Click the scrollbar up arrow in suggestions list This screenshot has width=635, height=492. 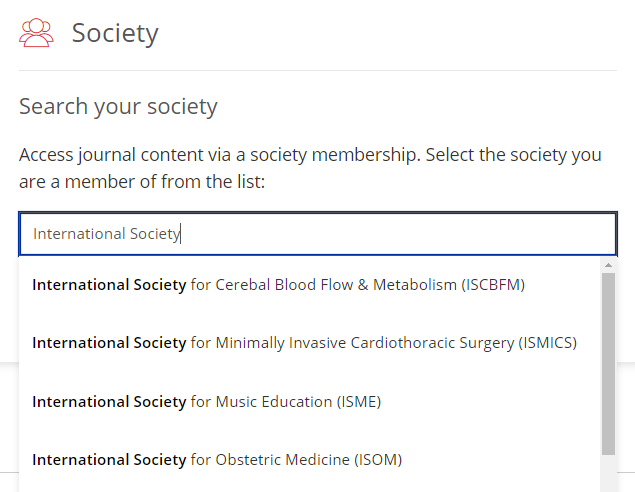608,265
